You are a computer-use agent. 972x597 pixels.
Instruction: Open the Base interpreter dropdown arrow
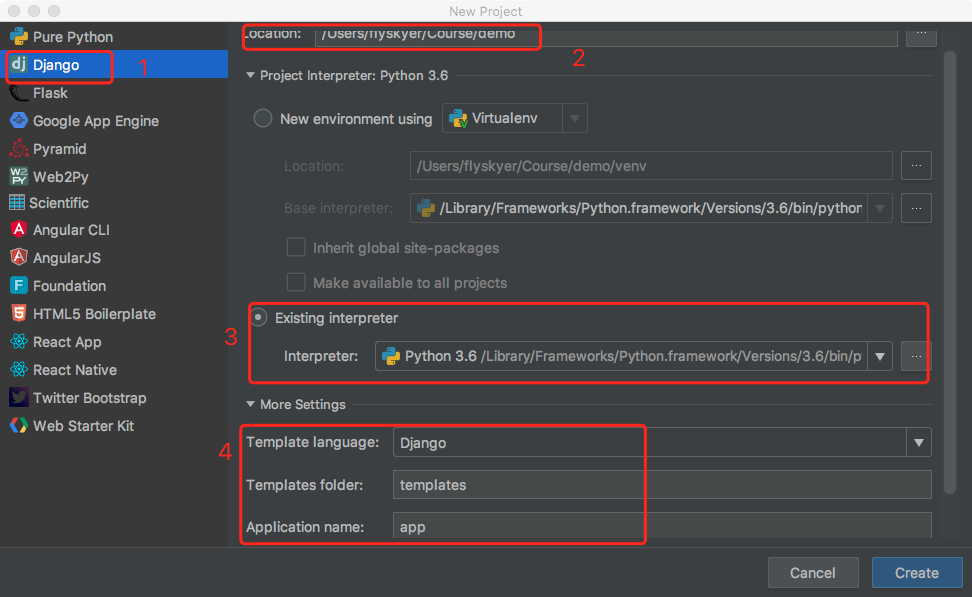click(x=880, y=208)
